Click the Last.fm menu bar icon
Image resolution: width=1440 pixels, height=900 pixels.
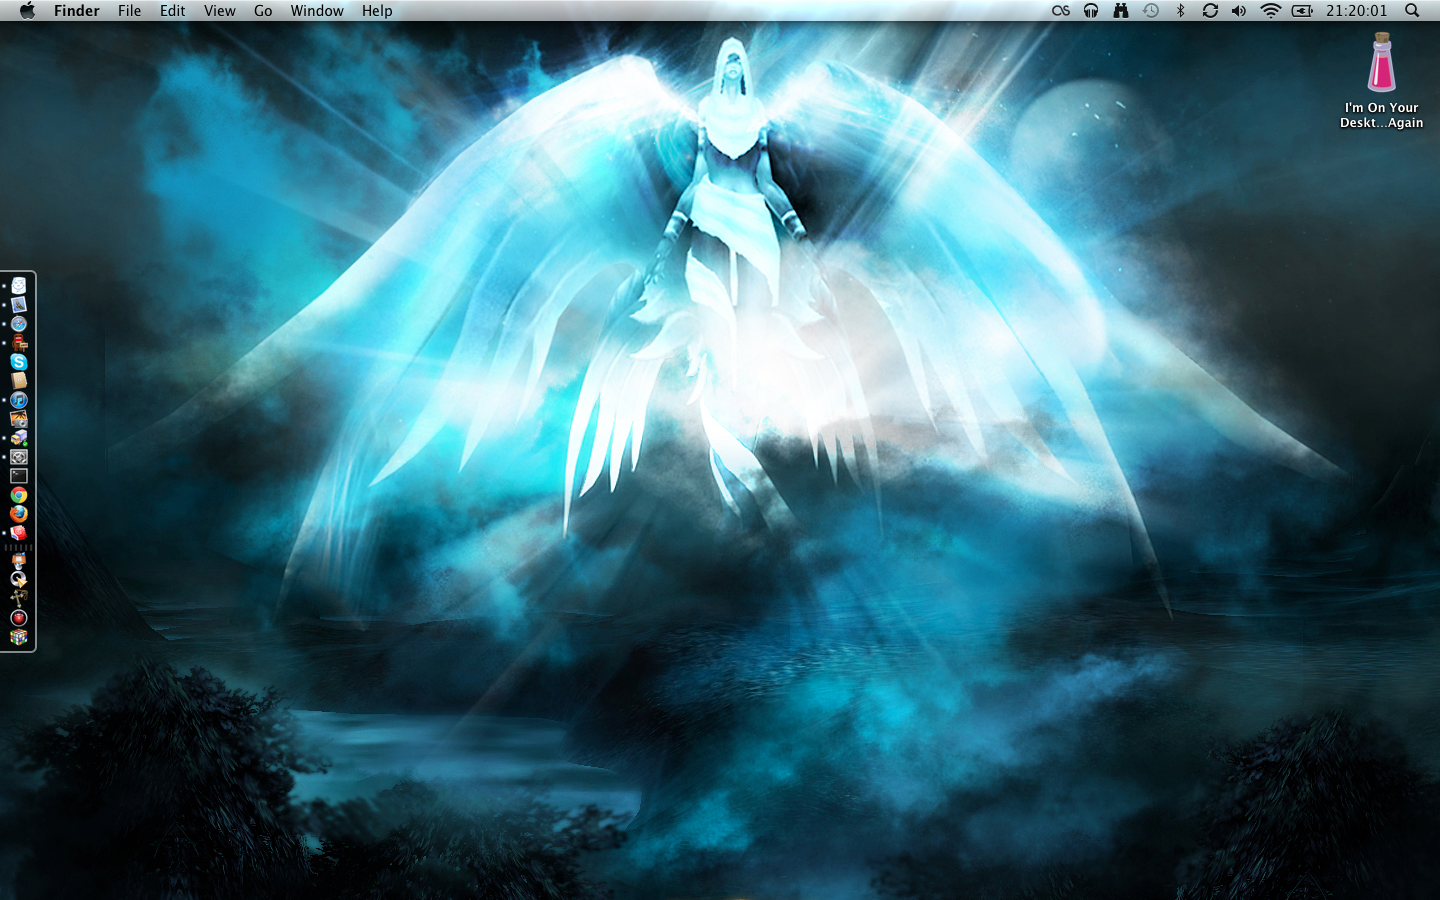click(1061, 11)
